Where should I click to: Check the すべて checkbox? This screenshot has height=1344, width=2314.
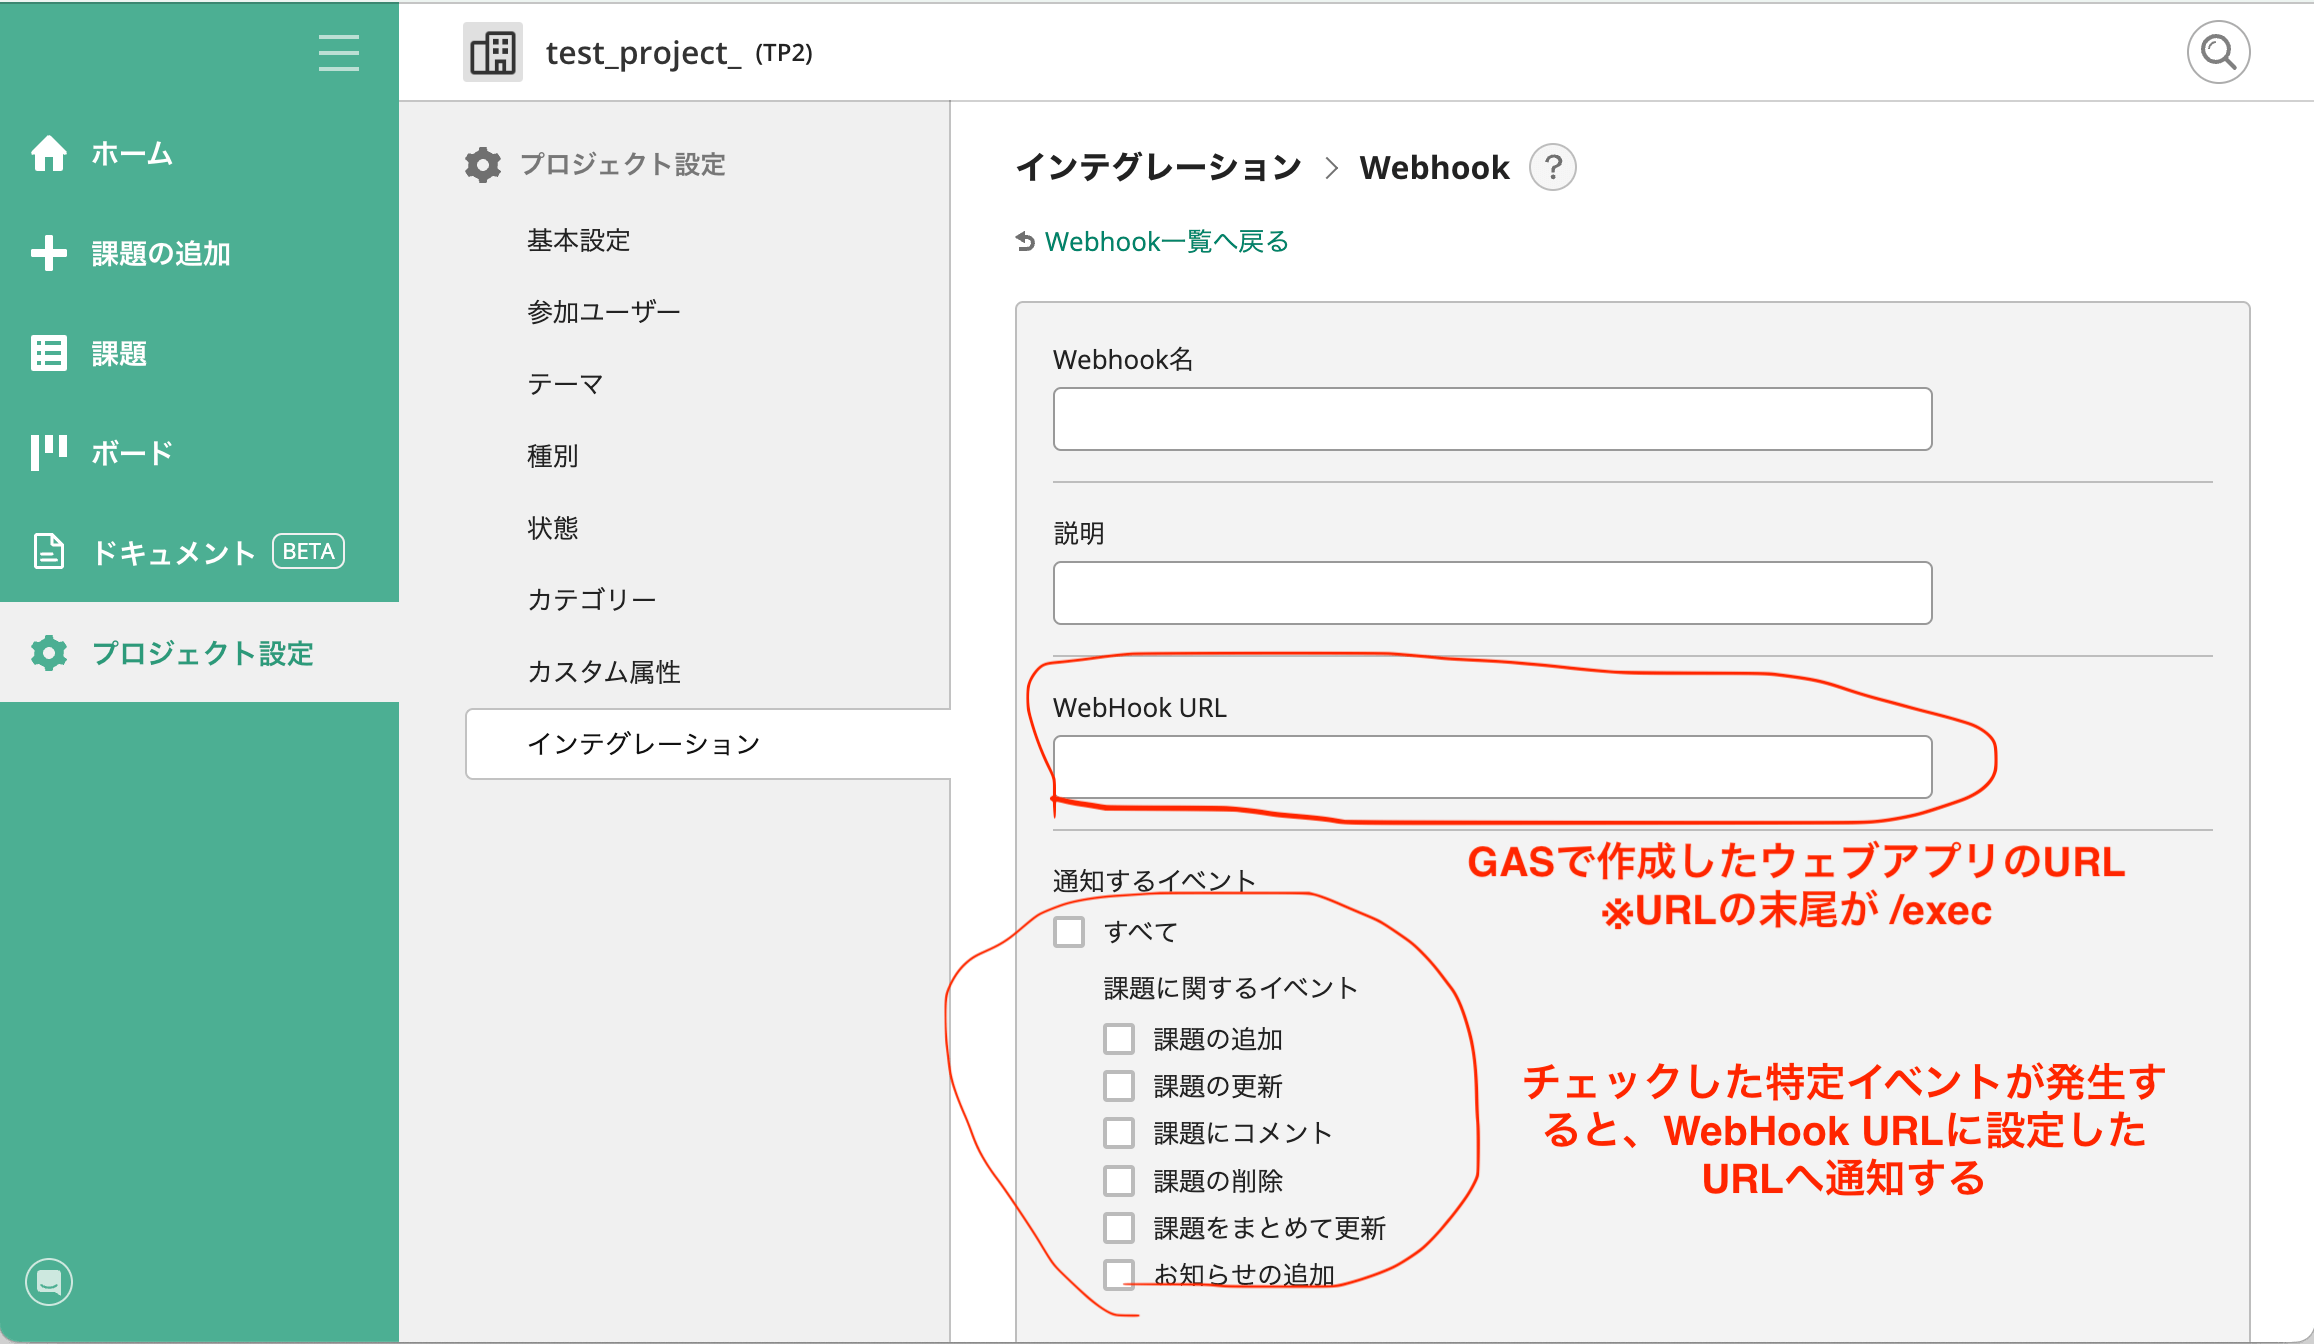click(1069, 932)
